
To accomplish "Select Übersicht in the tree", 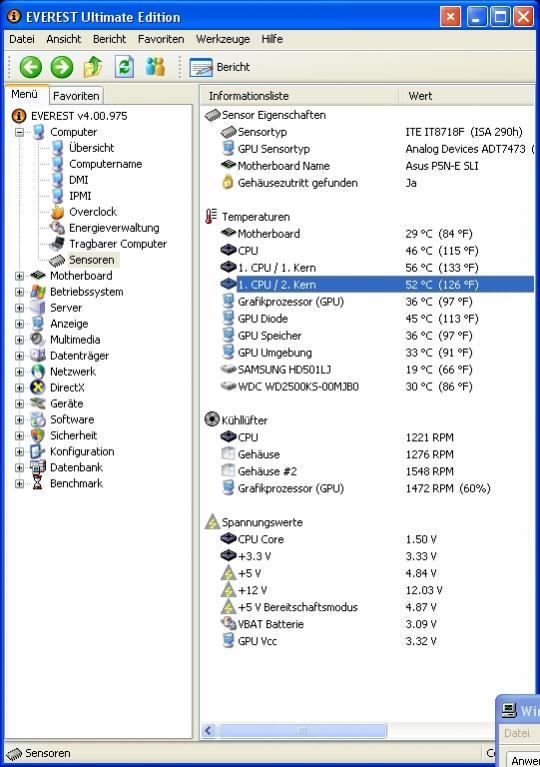I will pyautogui.click(x=91, y=148).
